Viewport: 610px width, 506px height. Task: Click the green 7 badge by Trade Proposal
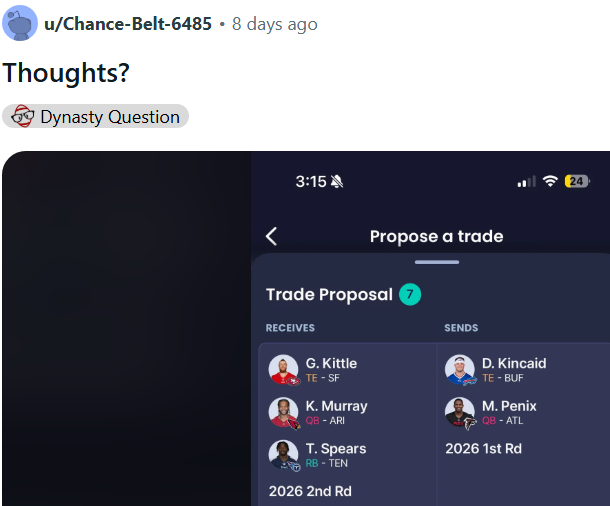coord(410,294)
